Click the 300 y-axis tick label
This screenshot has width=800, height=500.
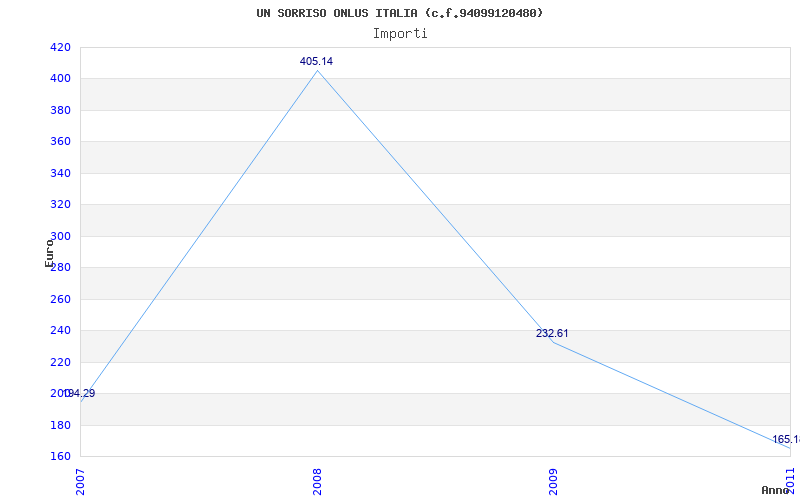tap(60, 236)
